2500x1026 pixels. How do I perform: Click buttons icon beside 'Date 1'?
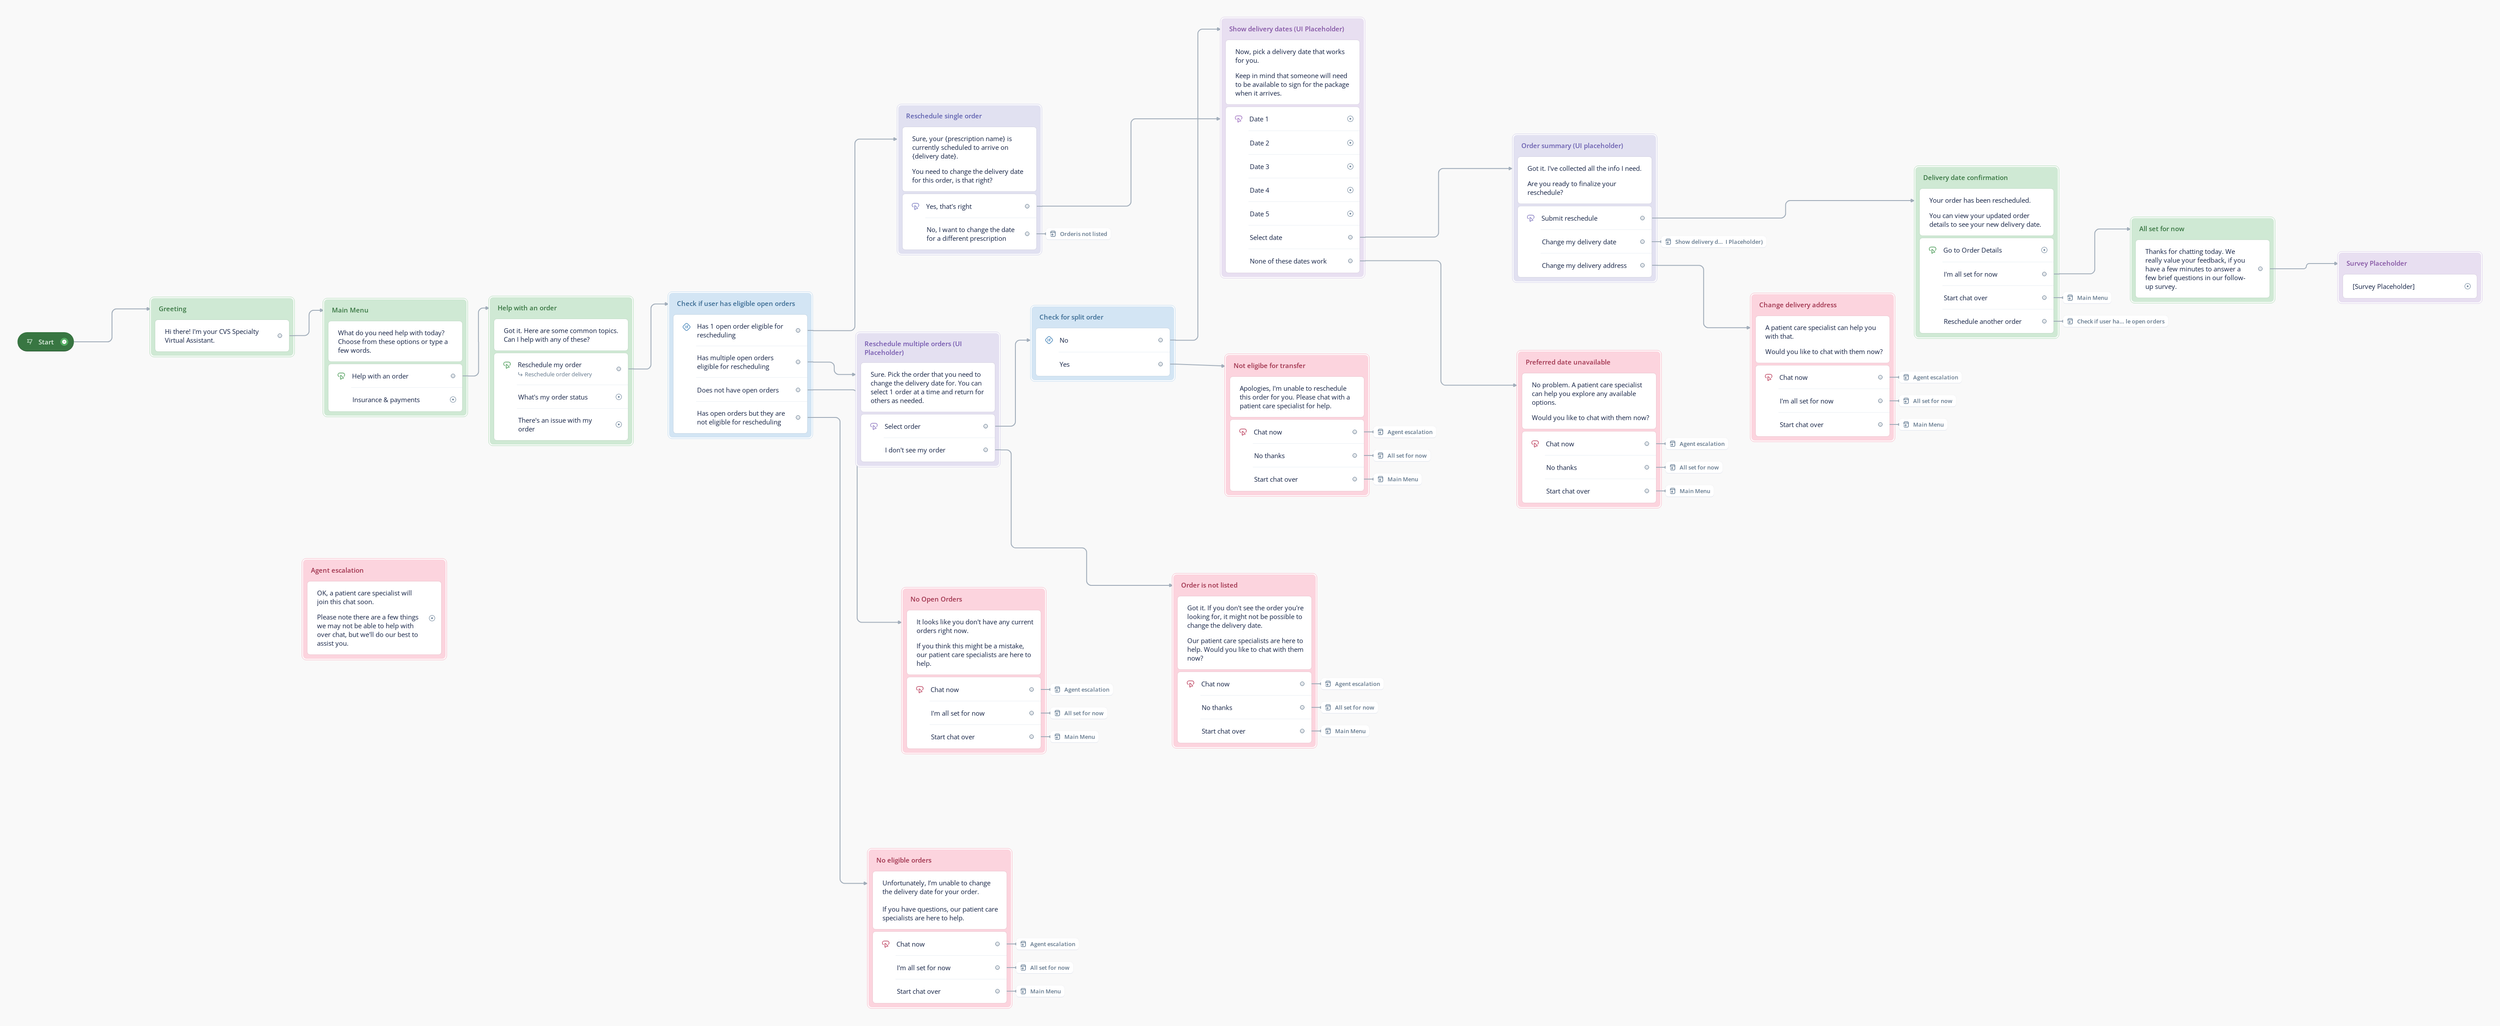[1238, 119]
